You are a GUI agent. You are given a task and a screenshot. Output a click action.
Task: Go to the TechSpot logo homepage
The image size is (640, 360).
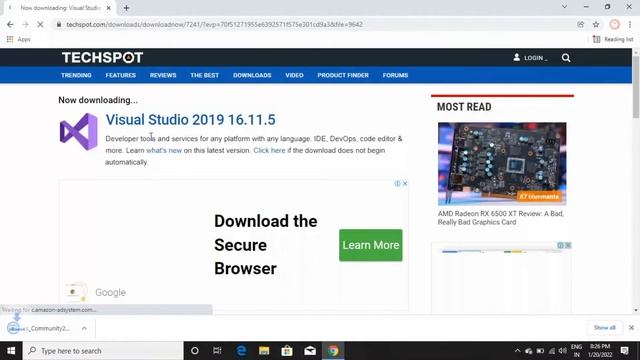tap(102, 58)
